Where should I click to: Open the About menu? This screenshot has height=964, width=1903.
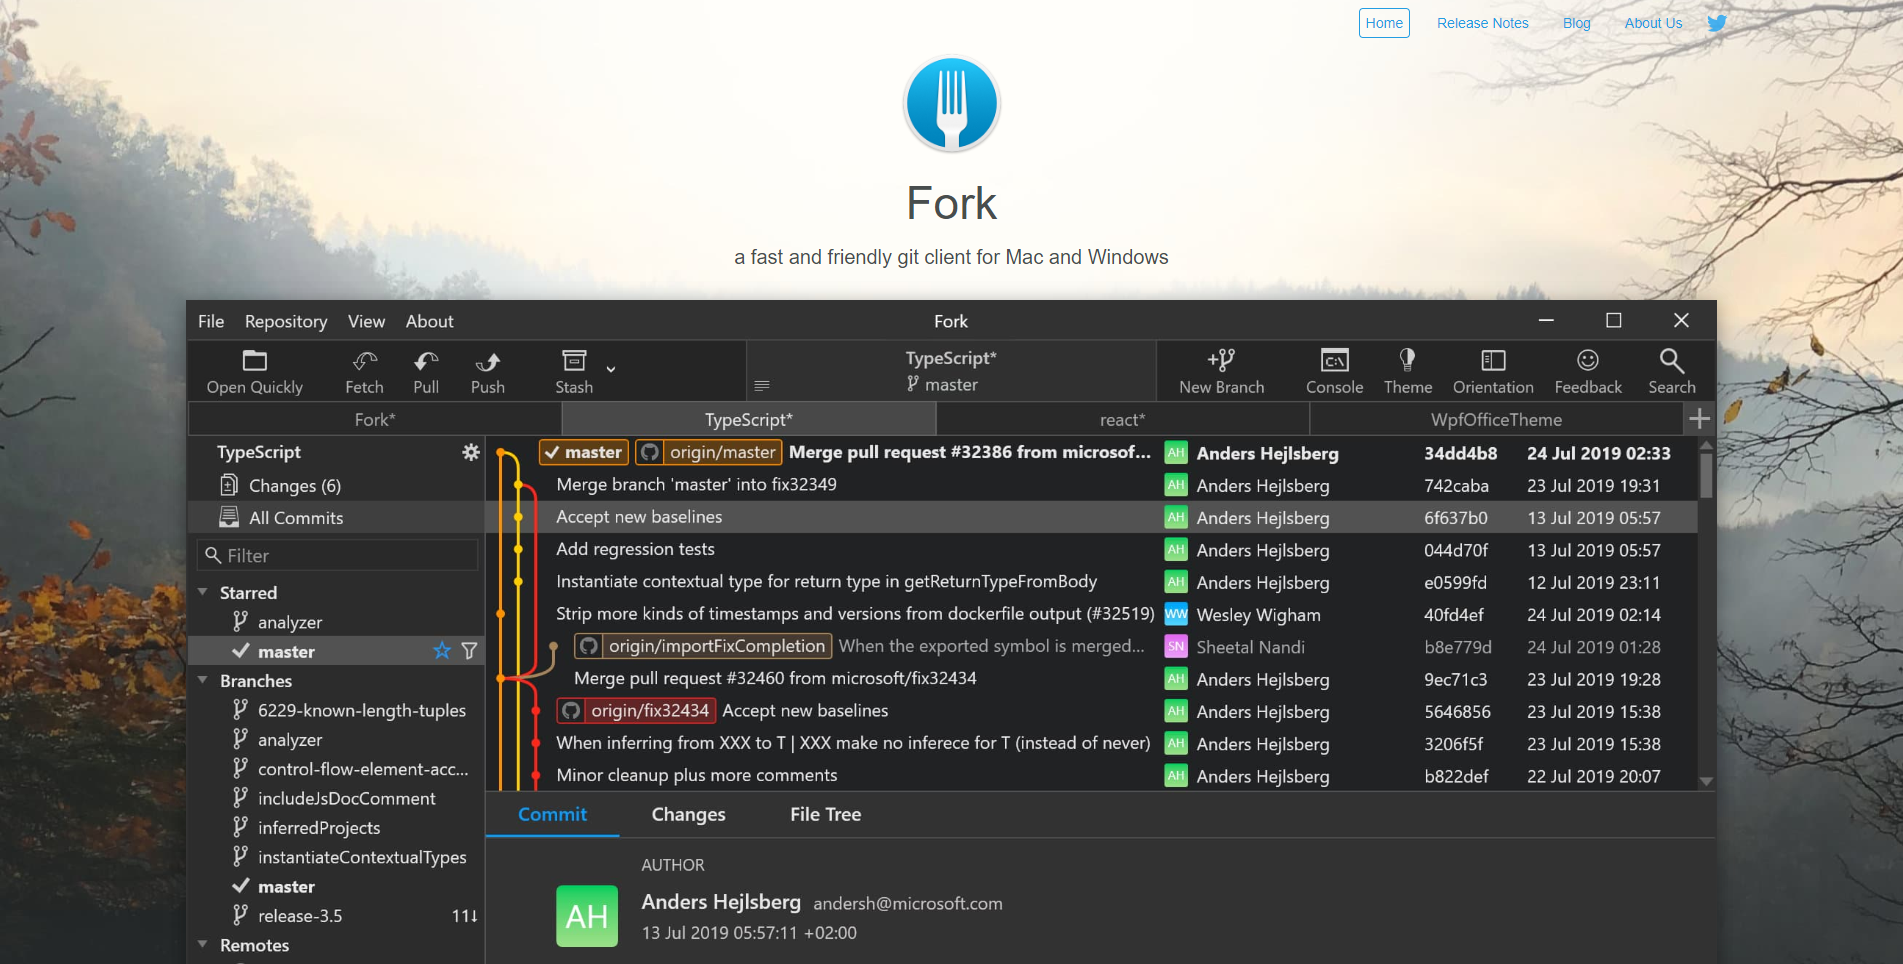(x=429, y=321)
